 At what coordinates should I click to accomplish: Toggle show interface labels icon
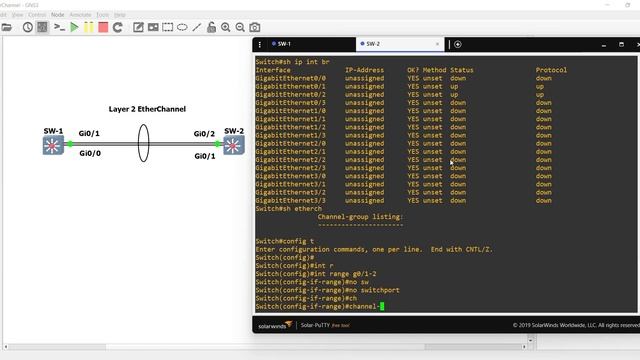tap(42, 27)
